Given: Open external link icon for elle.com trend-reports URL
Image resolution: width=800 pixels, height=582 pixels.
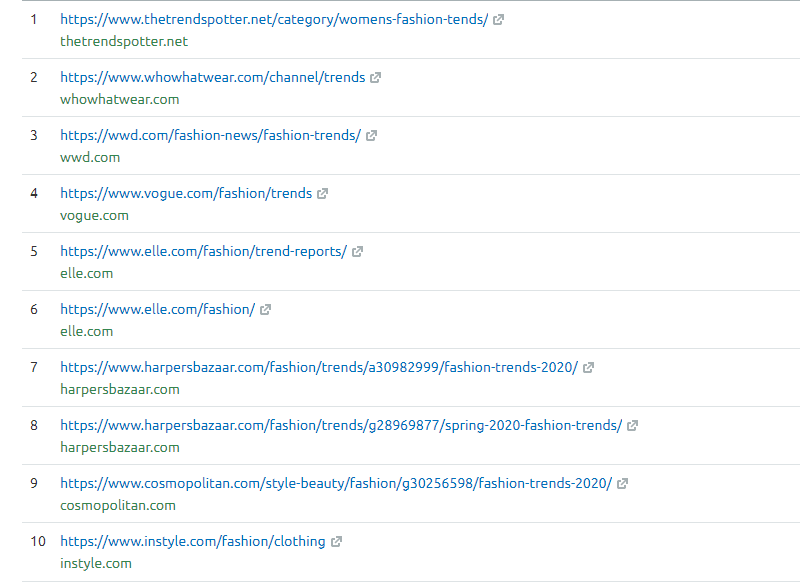Looking at the screenshot, I should pyautogui.click(x=357, y=251).
